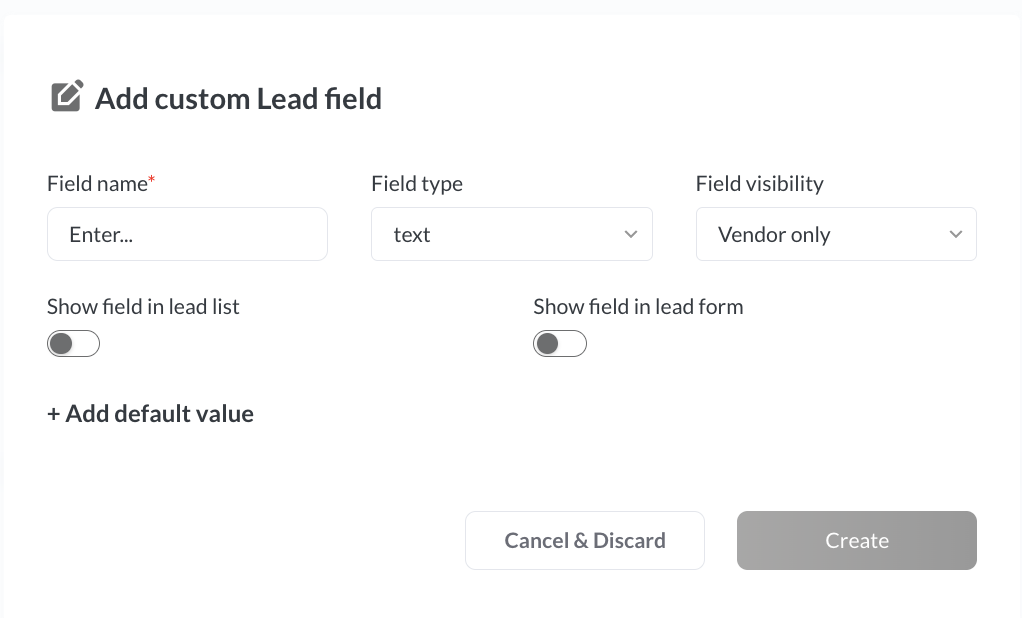
Task: Select the Enter... placeholder text
Action: click(101, 235)
